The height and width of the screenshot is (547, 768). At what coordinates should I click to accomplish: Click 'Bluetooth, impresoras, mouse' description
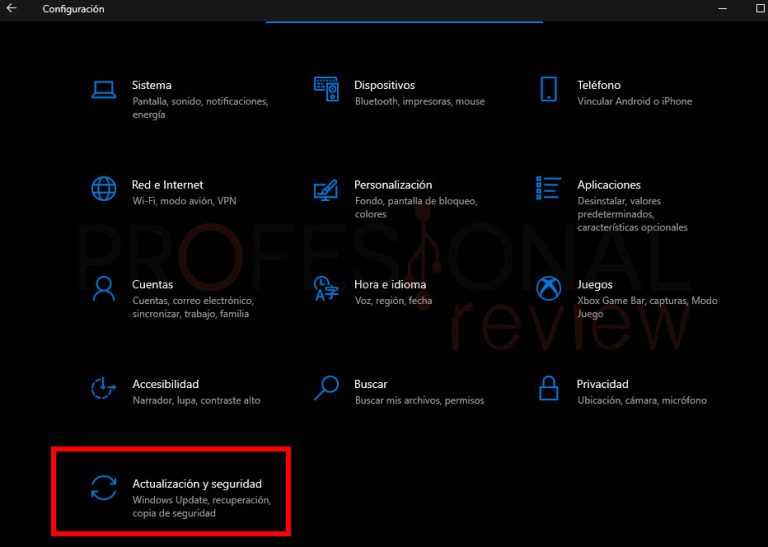pos(420,101)
